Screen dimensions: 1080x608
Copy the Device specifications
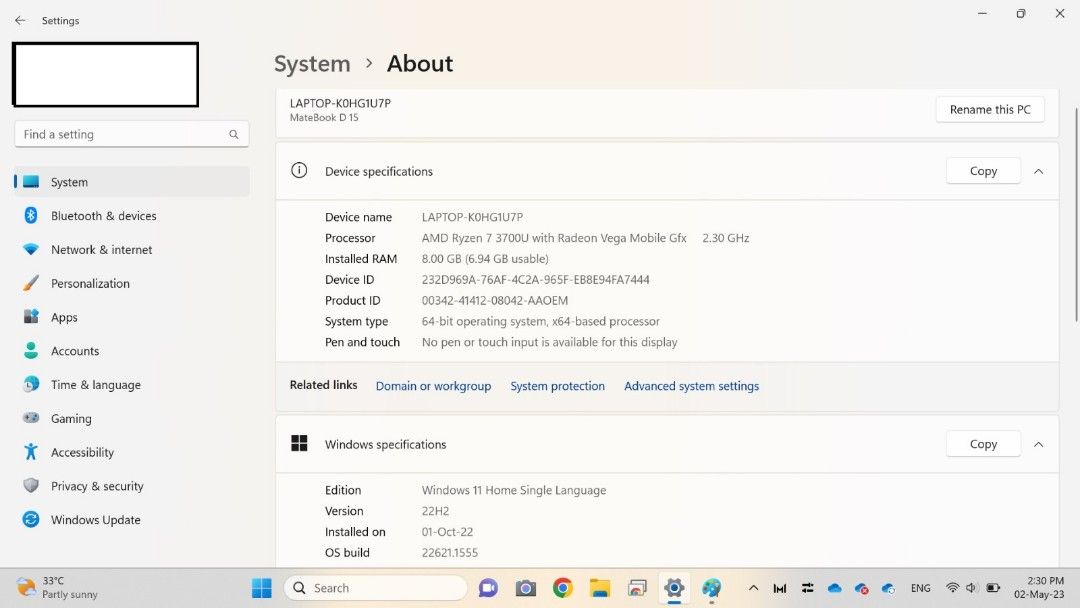[983, 171]
